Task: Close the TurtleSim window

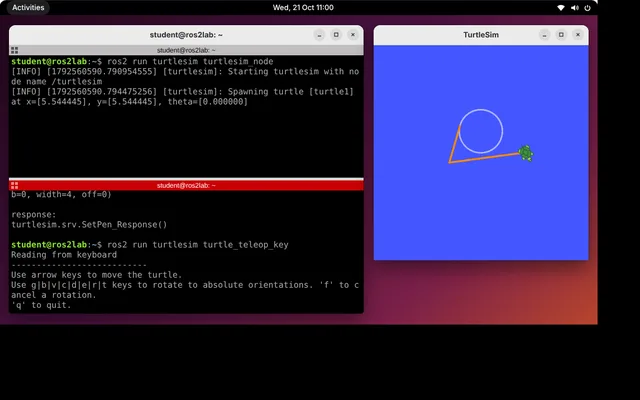Action: [578, 35]
